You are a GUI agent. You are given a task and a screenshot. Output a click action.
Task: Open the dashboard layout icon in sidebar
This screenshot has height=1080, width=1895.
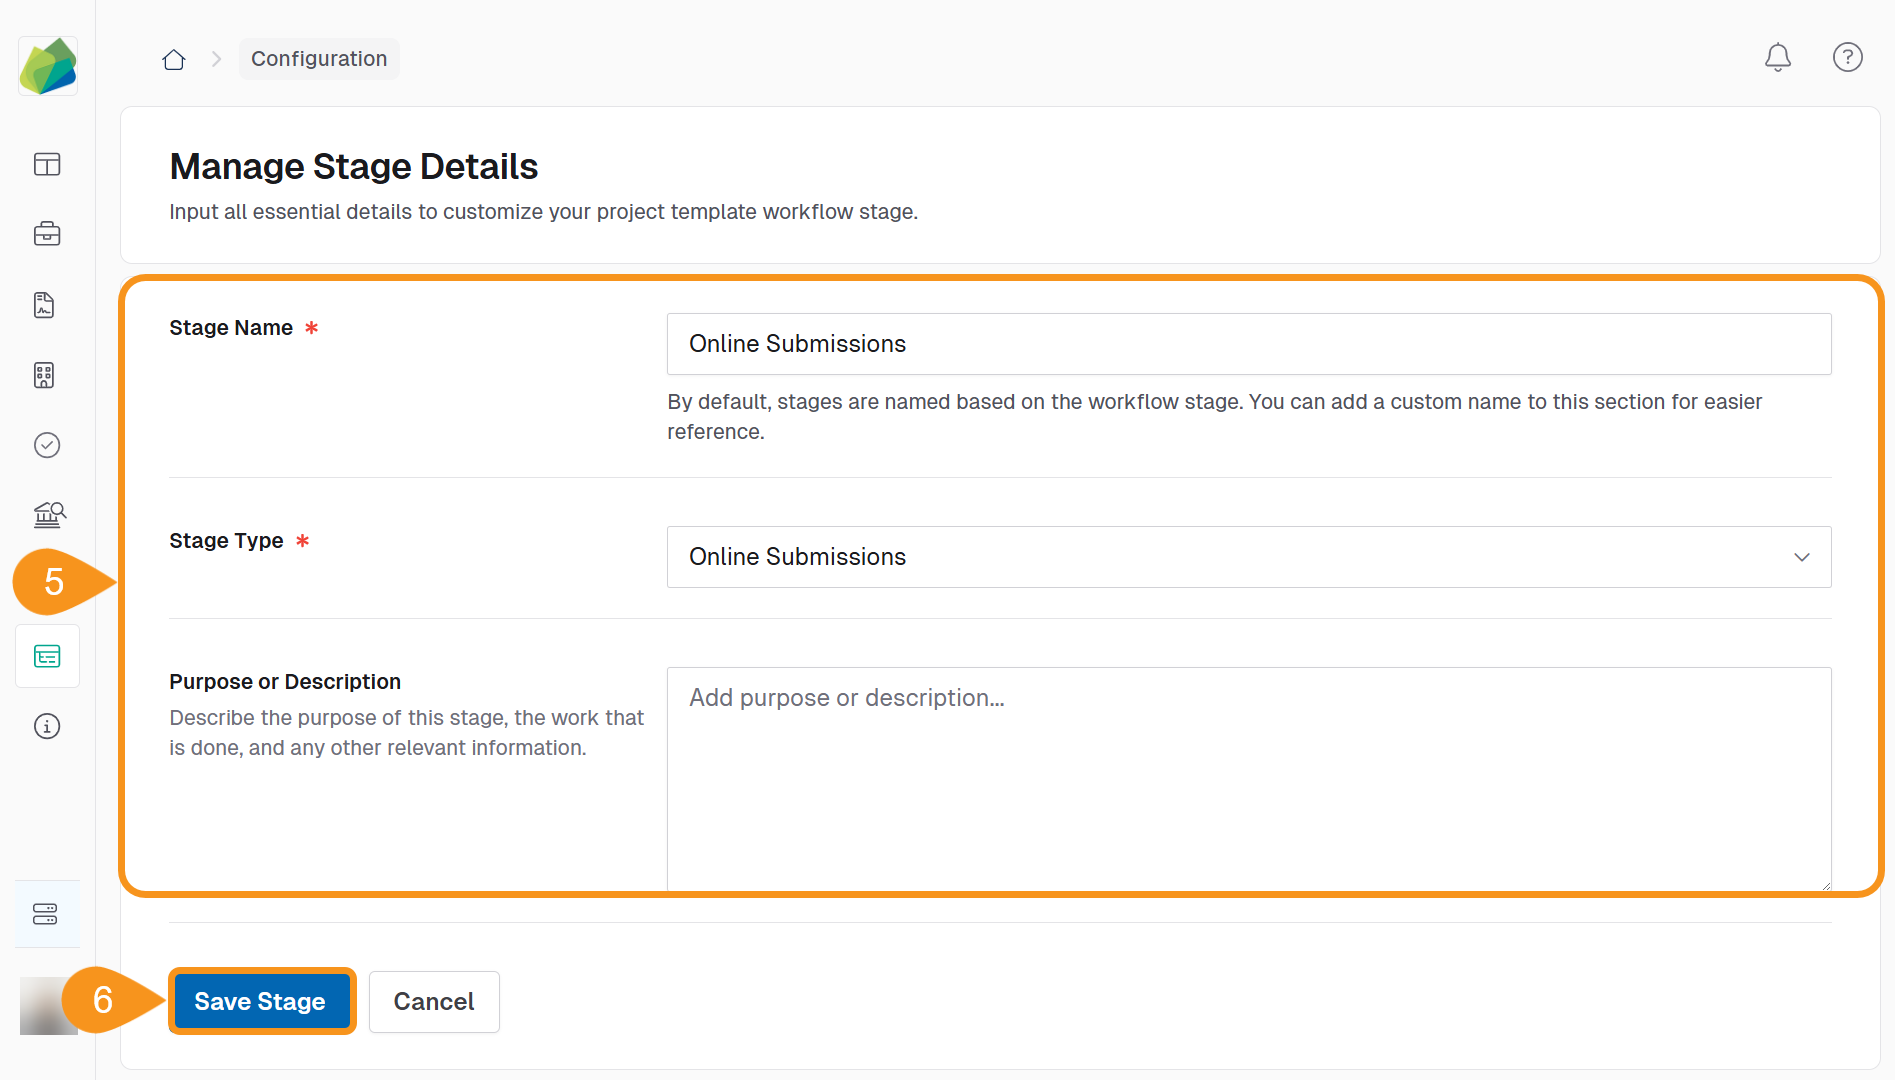pos(47,164)
